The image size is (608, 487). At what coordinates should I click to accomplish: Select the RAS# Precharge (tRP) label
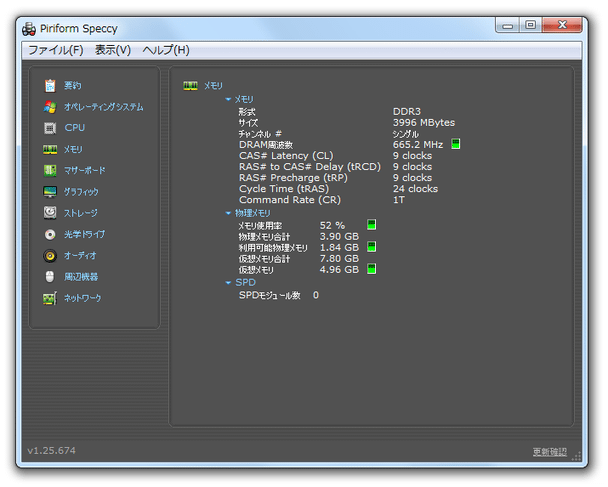point(293,178)
